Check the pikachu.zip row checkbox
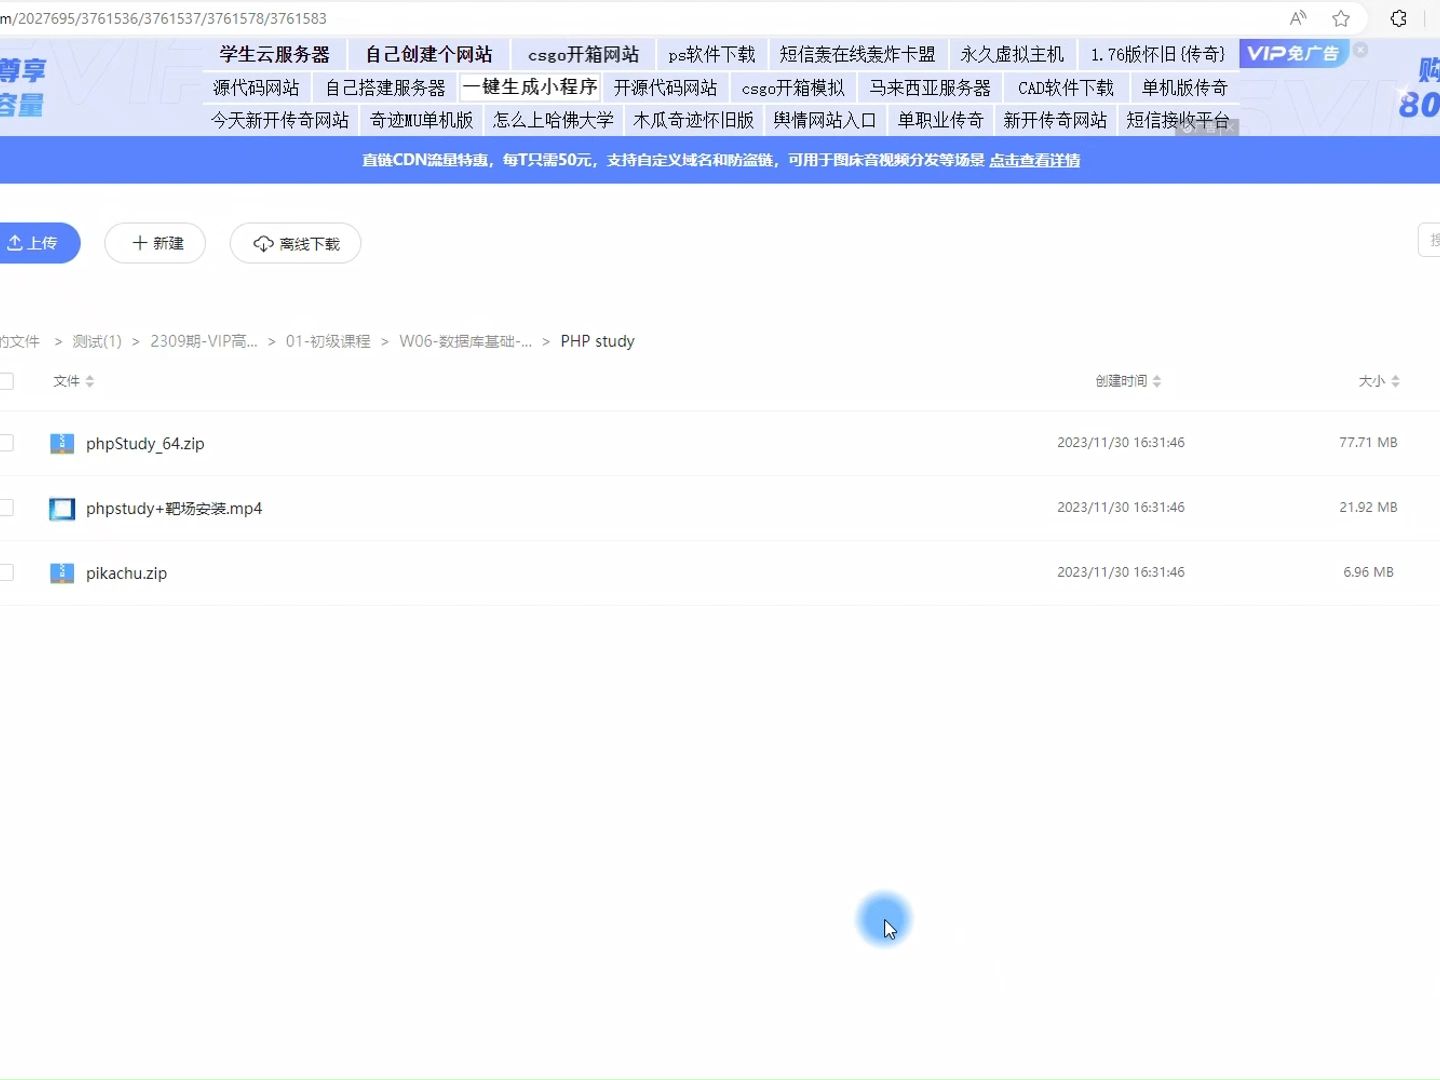 point(6,573)
